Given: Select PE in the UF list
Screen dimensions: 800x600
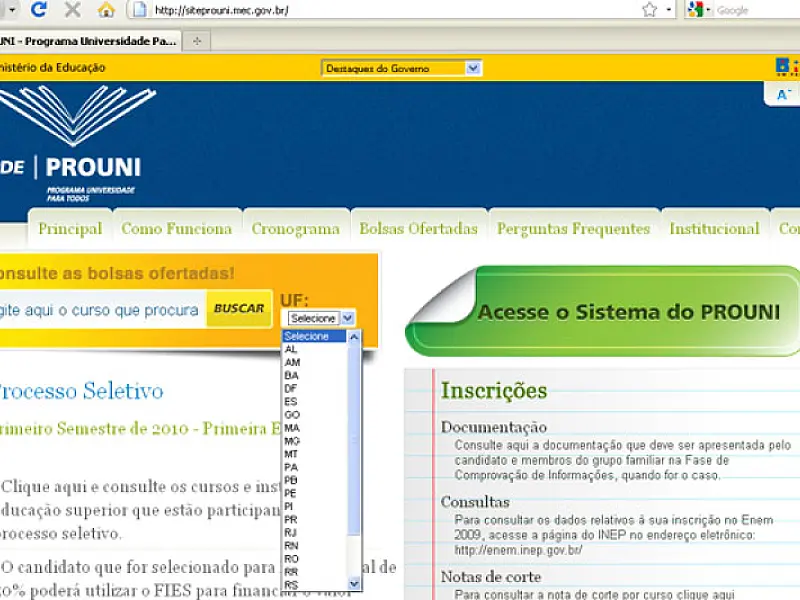Looking at the screenshot, I should point(315,493).
